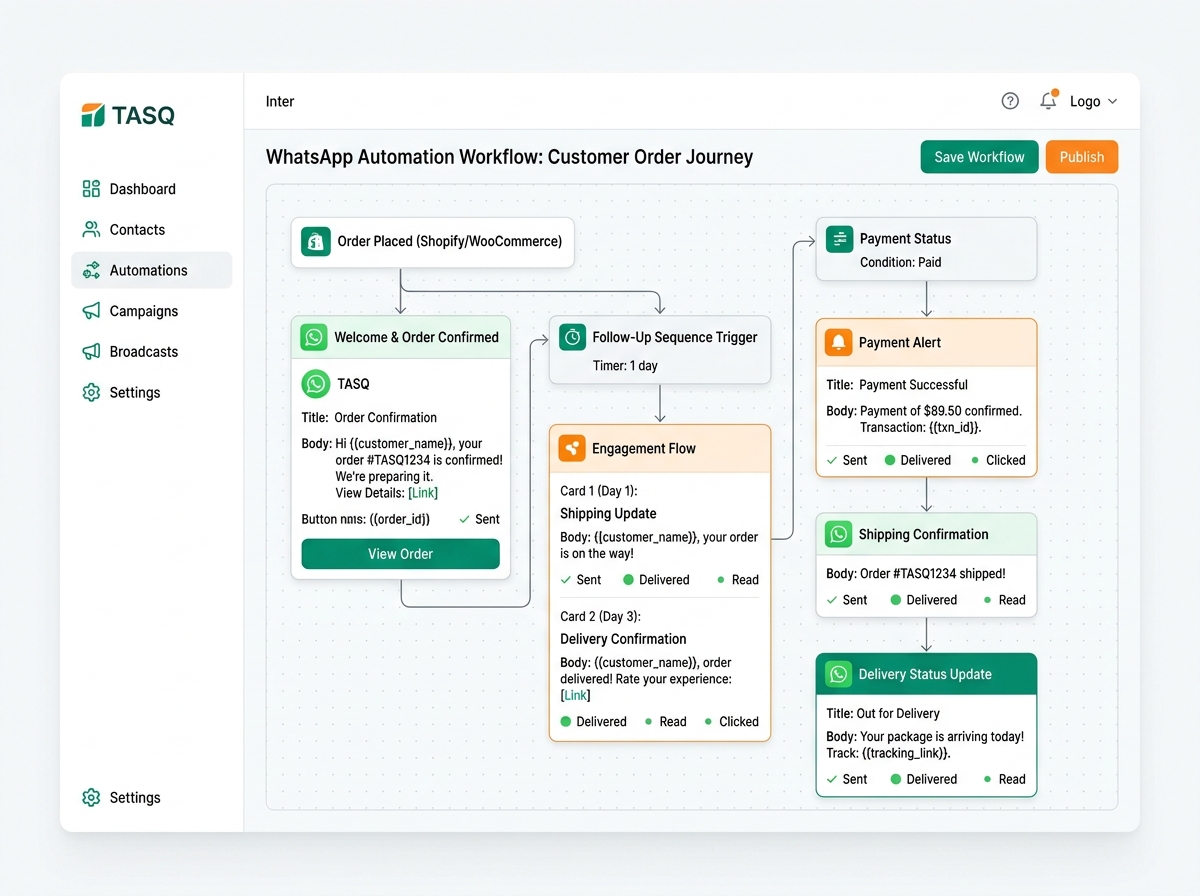Select Automations in the sidebar
Image resolution: width=1200 pixels, height=896 pixels.
[152, 270]
